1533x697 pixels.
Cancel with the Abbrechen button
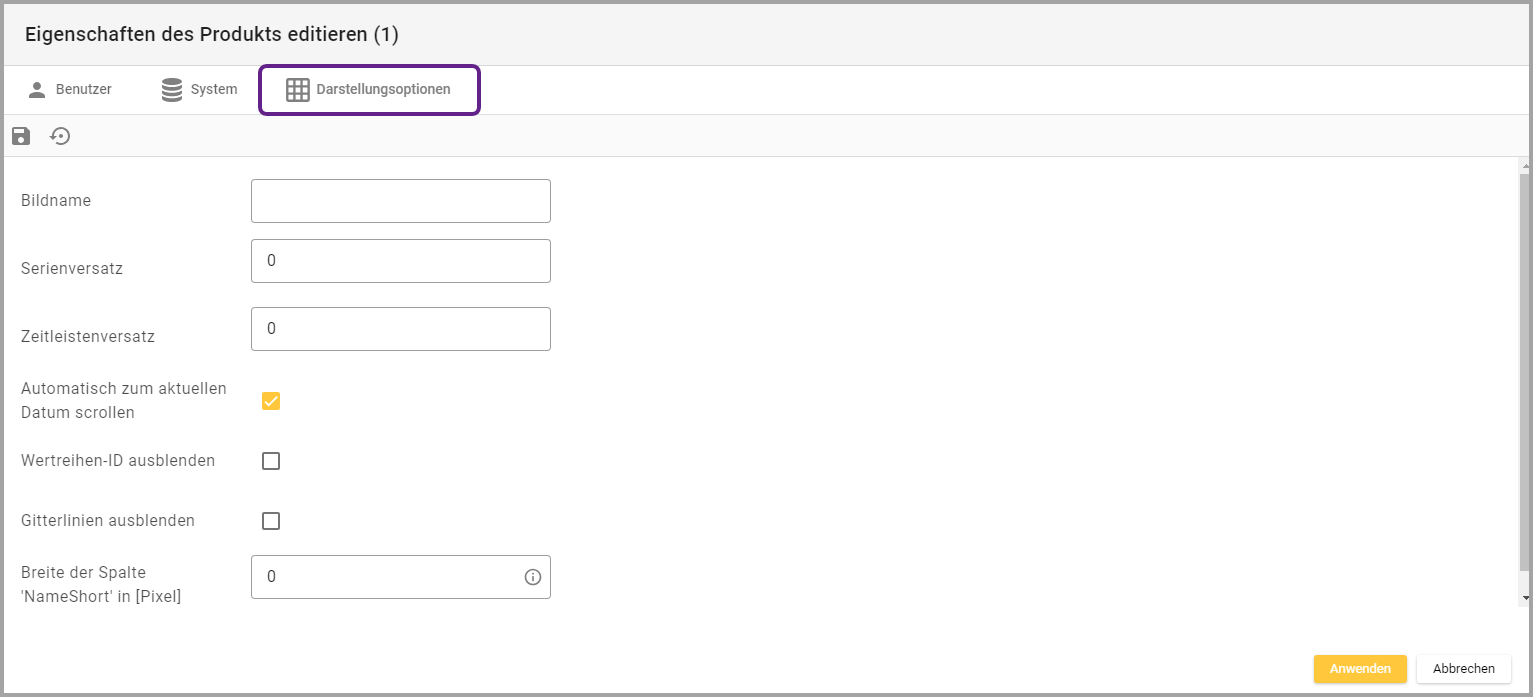tap(1463, 669)
